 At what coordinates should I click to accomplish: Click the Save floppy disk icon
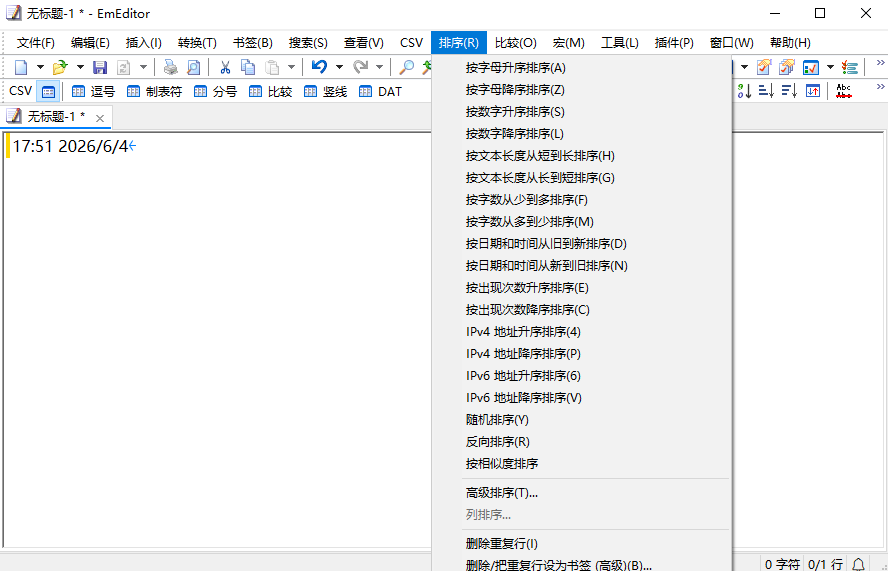pyautogui.click(x=100, y=67)
